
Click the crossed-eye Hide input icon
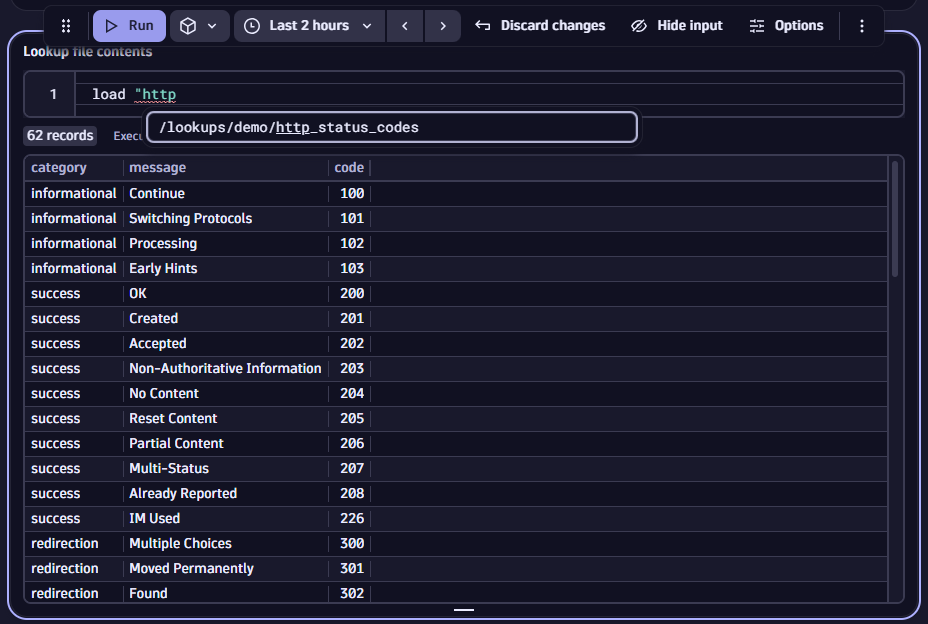pos(639,25)
